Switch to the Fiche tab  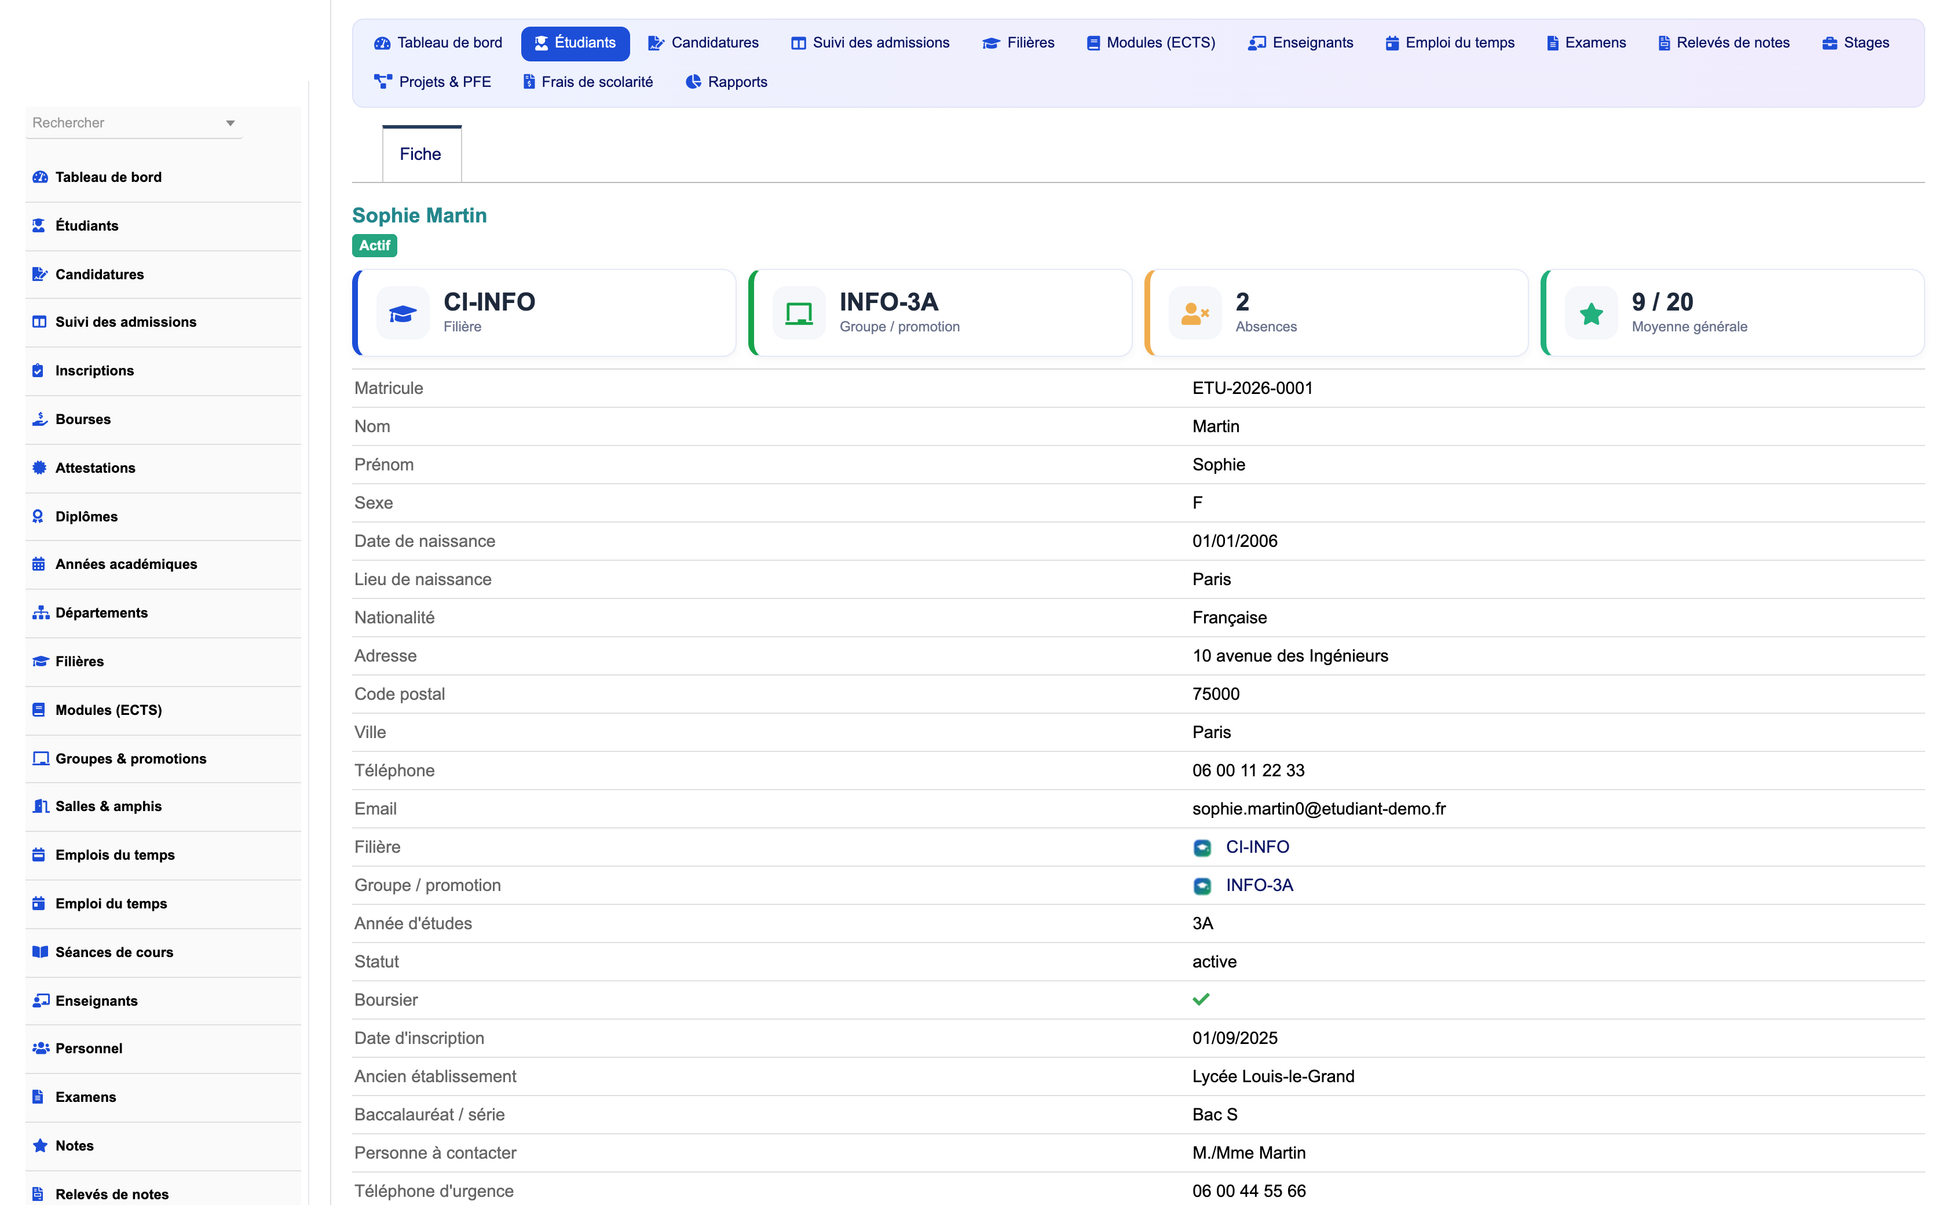click(x=421, y=154)
